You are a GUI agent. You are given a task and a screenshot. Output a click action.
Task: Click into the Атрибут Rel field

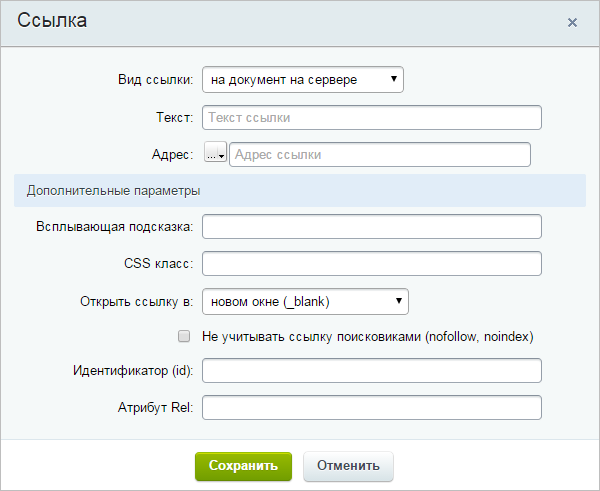[372, 407]
